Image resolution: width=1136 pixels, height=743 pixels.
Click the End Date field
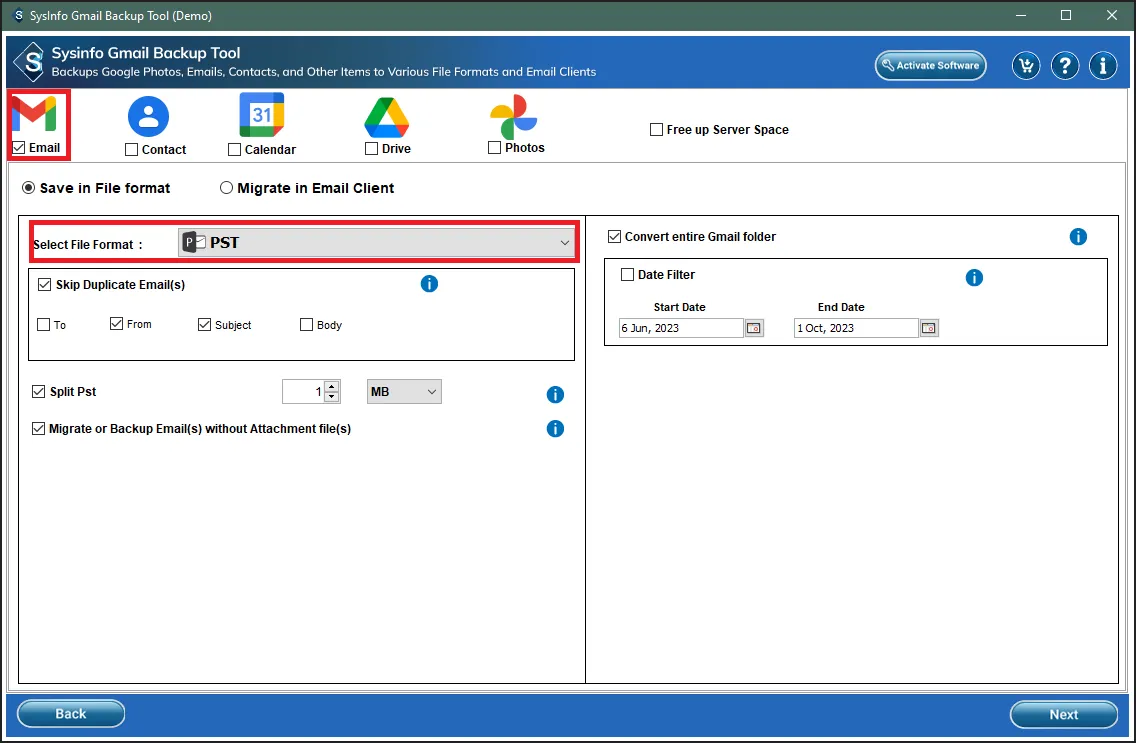(856, 328)
